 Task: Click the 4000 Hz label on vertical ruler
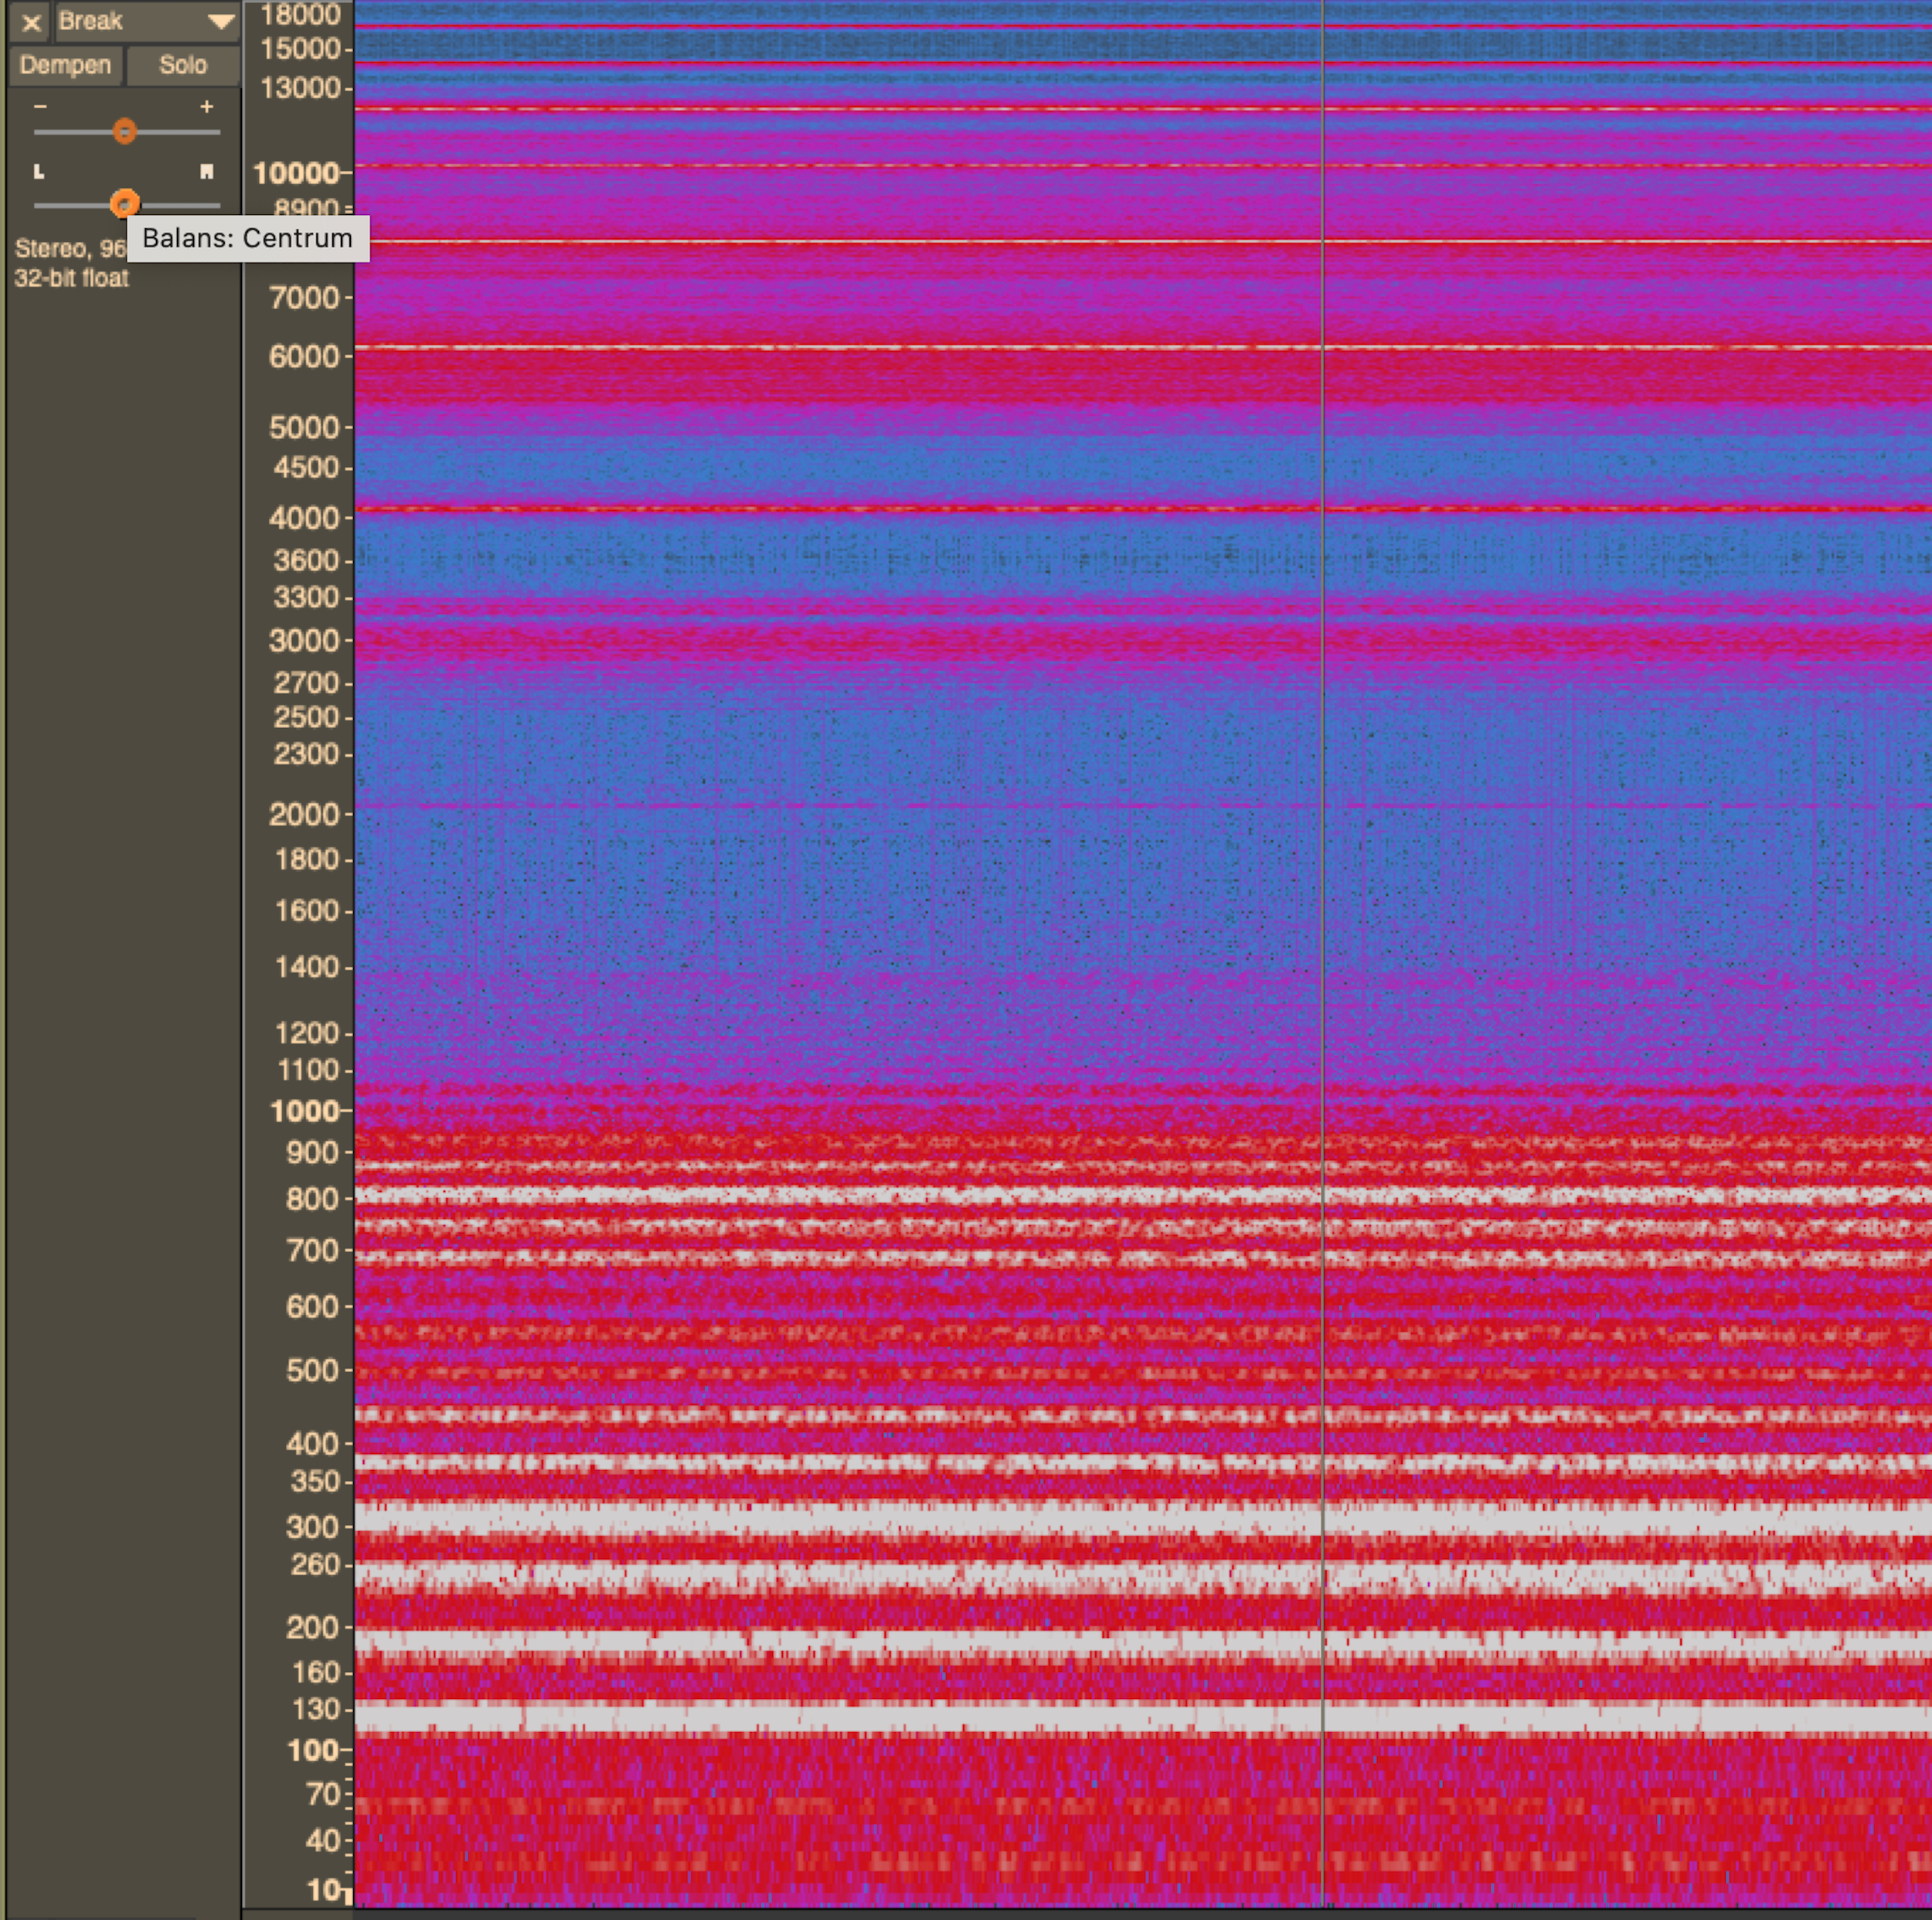click(x=303, y=518)
